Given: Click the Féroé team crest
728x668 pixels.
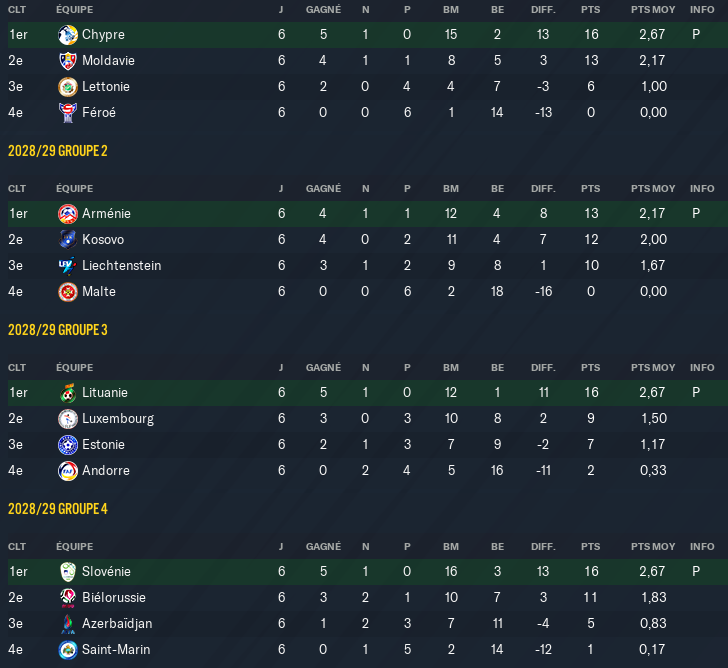Looking at the screenshot, I should coord(68,113).
